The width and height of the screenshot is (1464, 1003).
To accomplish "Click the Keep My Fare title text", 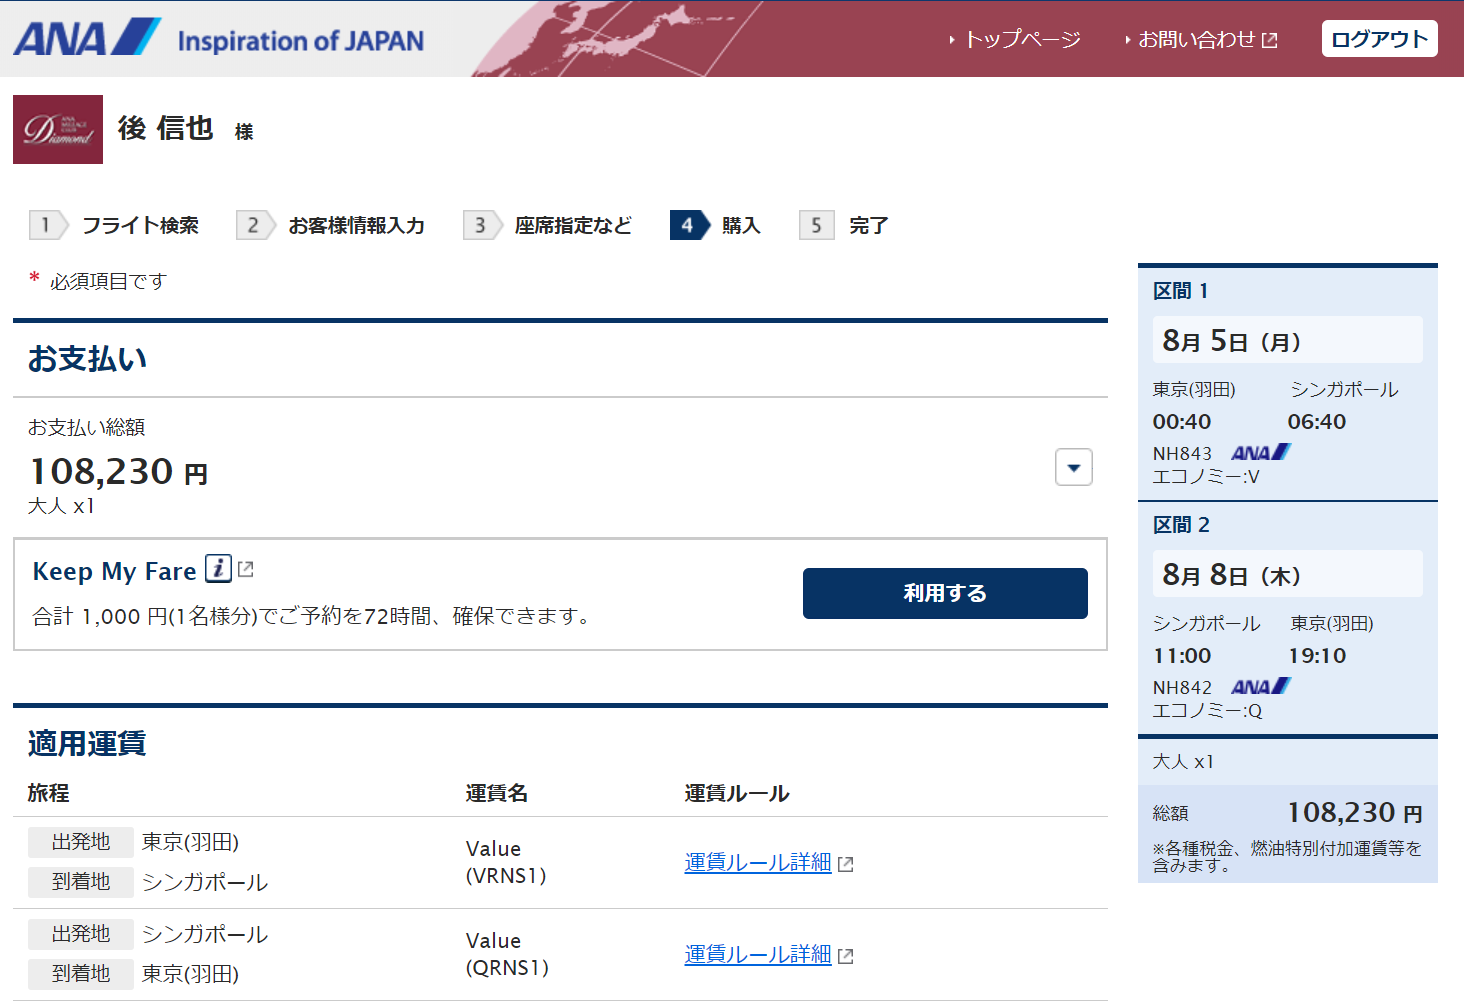I will [114, 571].
